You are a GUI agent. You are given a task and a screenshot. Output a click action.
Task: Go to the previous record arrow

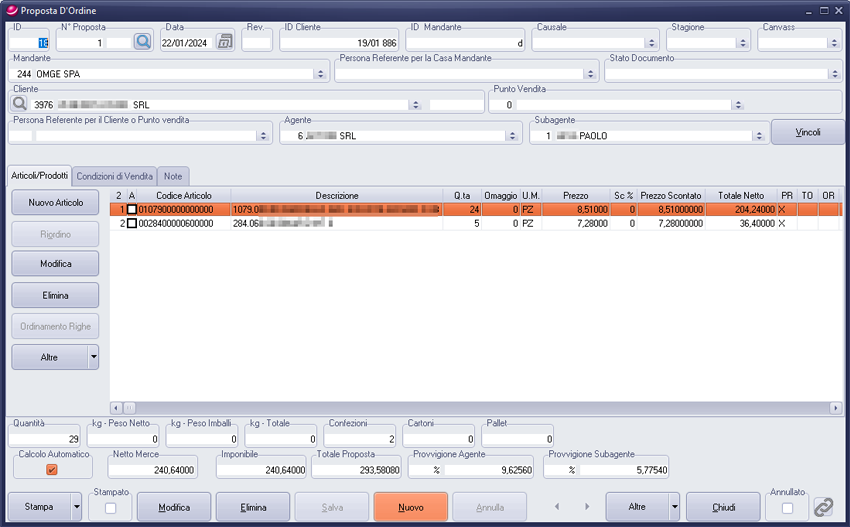coord(558,507)
